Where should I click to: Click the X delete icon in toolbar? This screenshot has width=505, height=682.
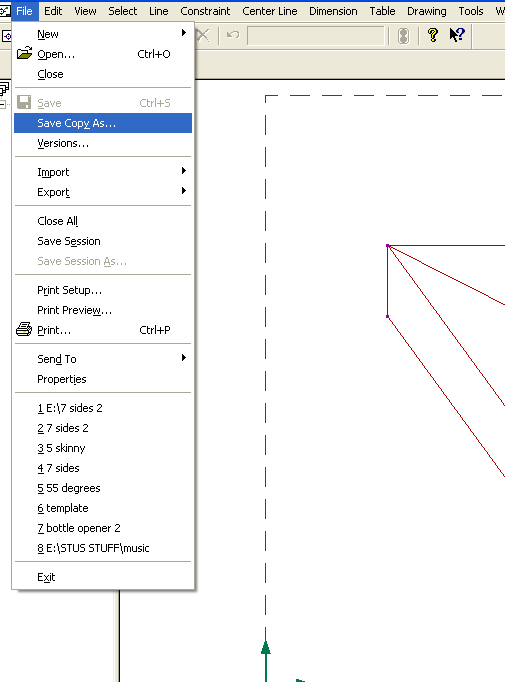(202, 35)
